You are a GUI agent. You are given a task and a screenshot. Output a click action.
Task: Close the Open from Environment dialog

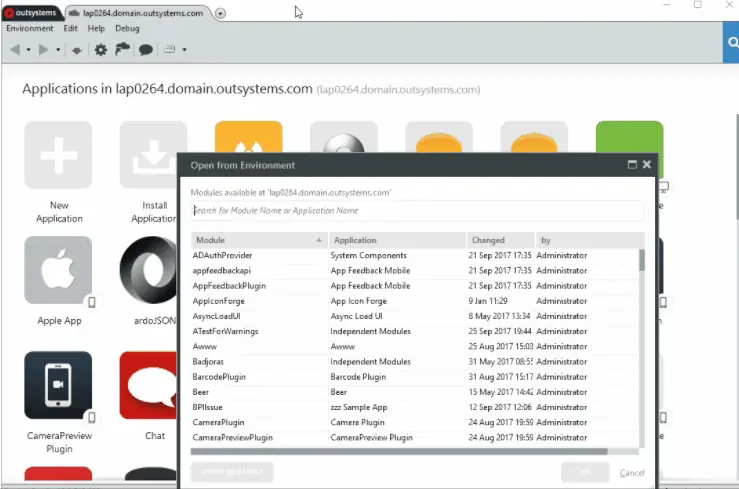[647, 164]
